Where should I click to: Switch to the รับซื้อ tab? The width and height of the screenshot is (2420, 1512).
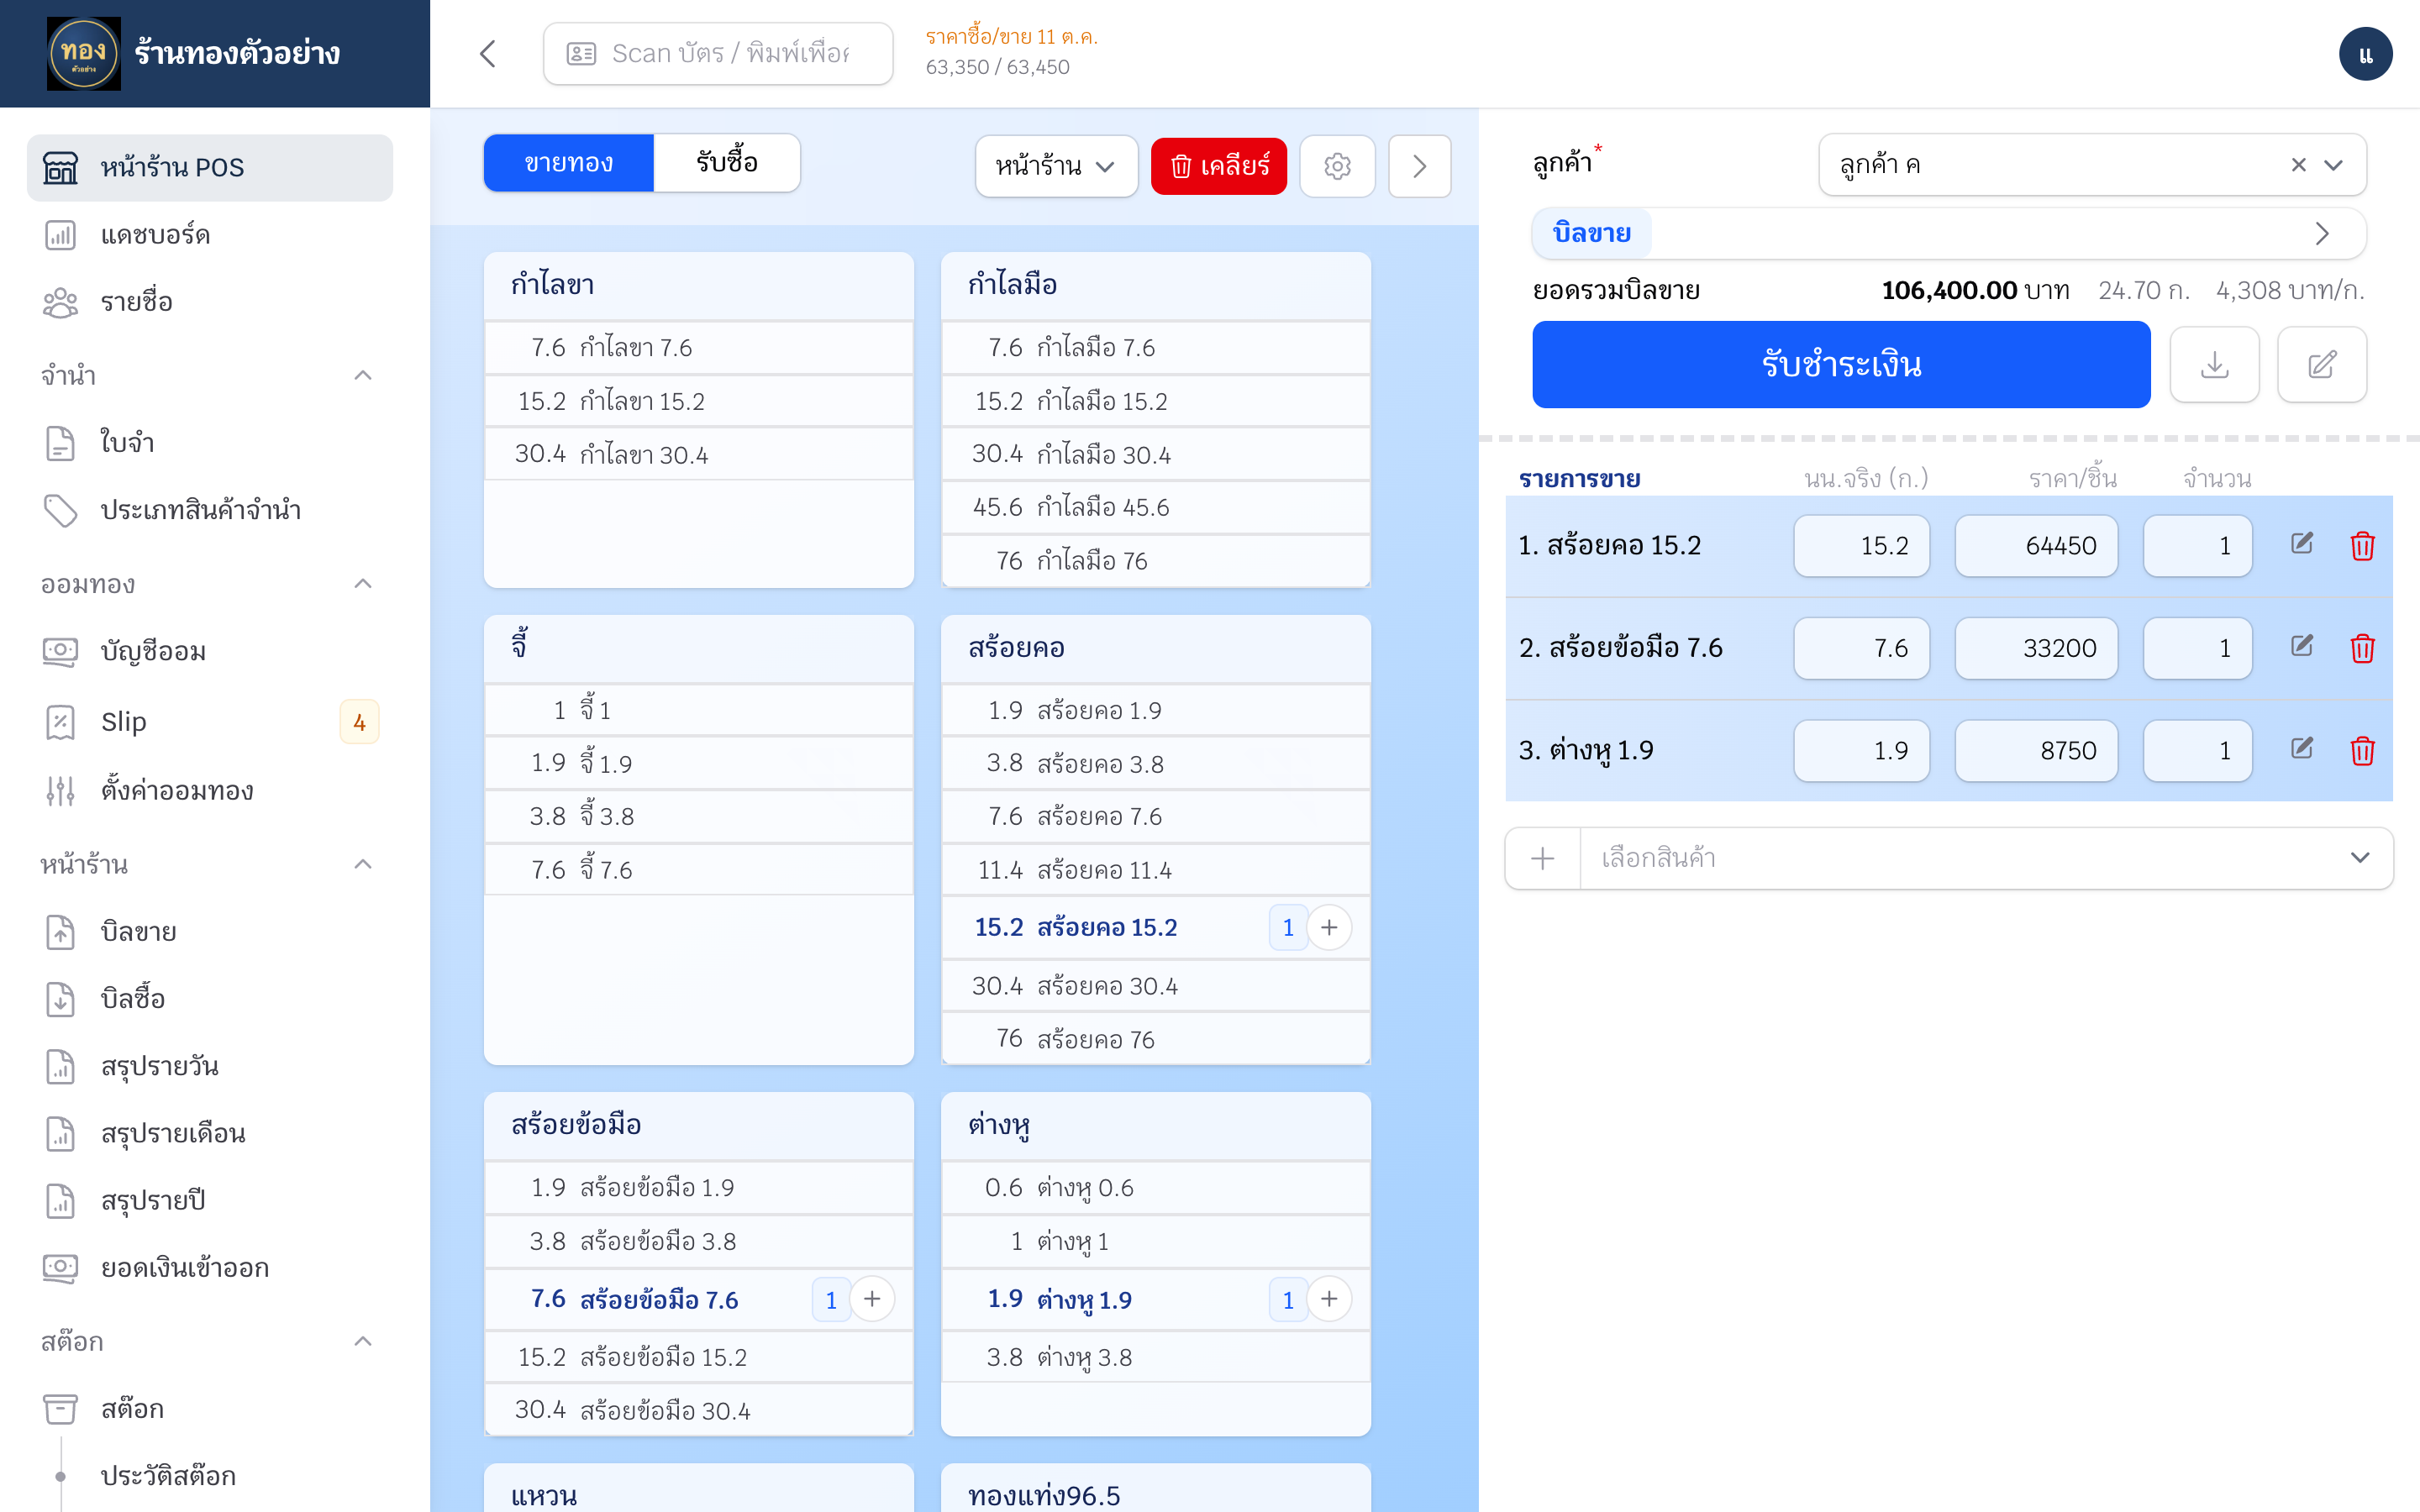pyautogui.click(x=726, y=163)
